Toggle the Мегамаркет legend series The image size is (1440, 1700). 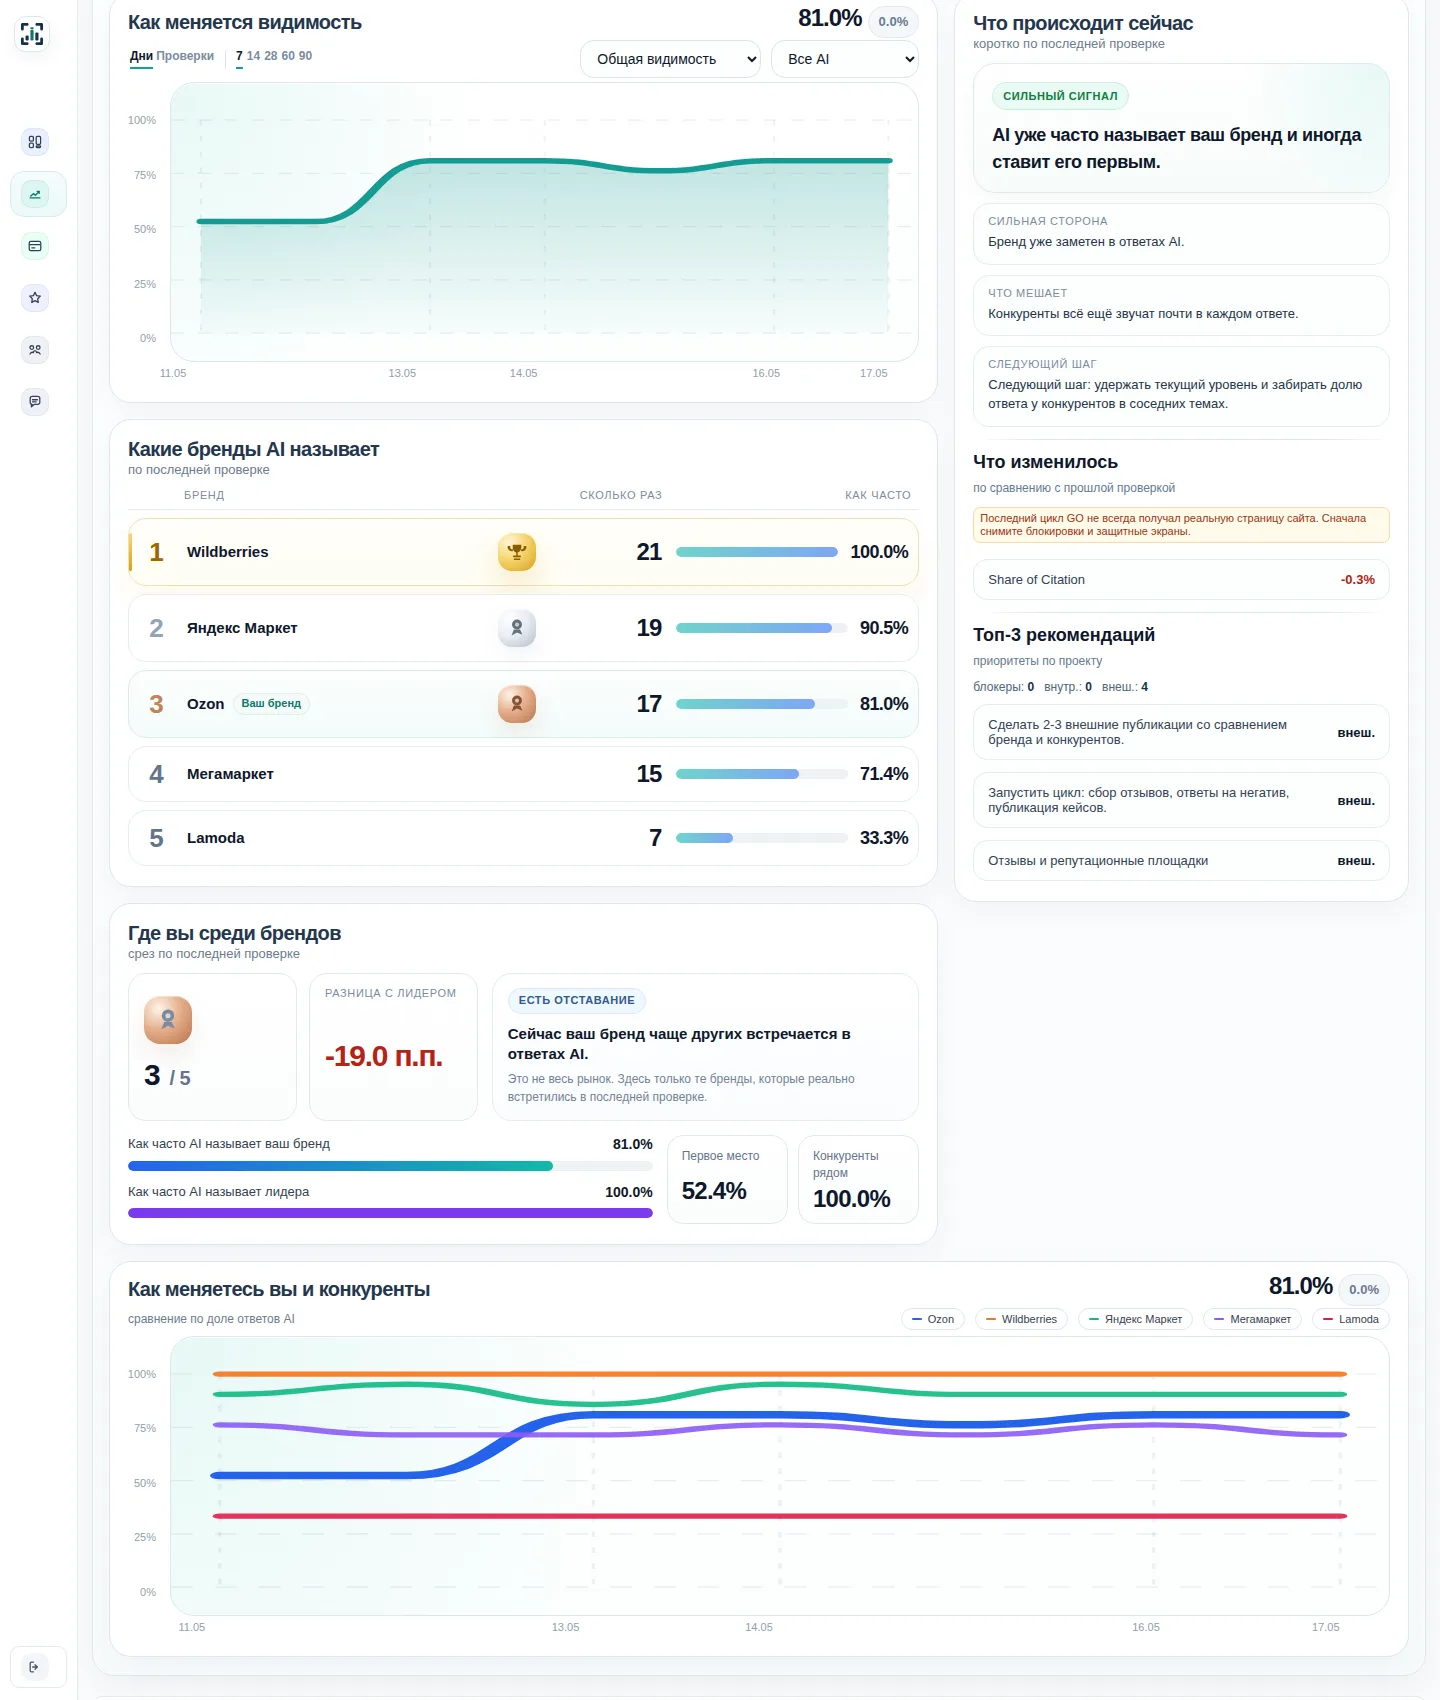tap(1252, 1319)
